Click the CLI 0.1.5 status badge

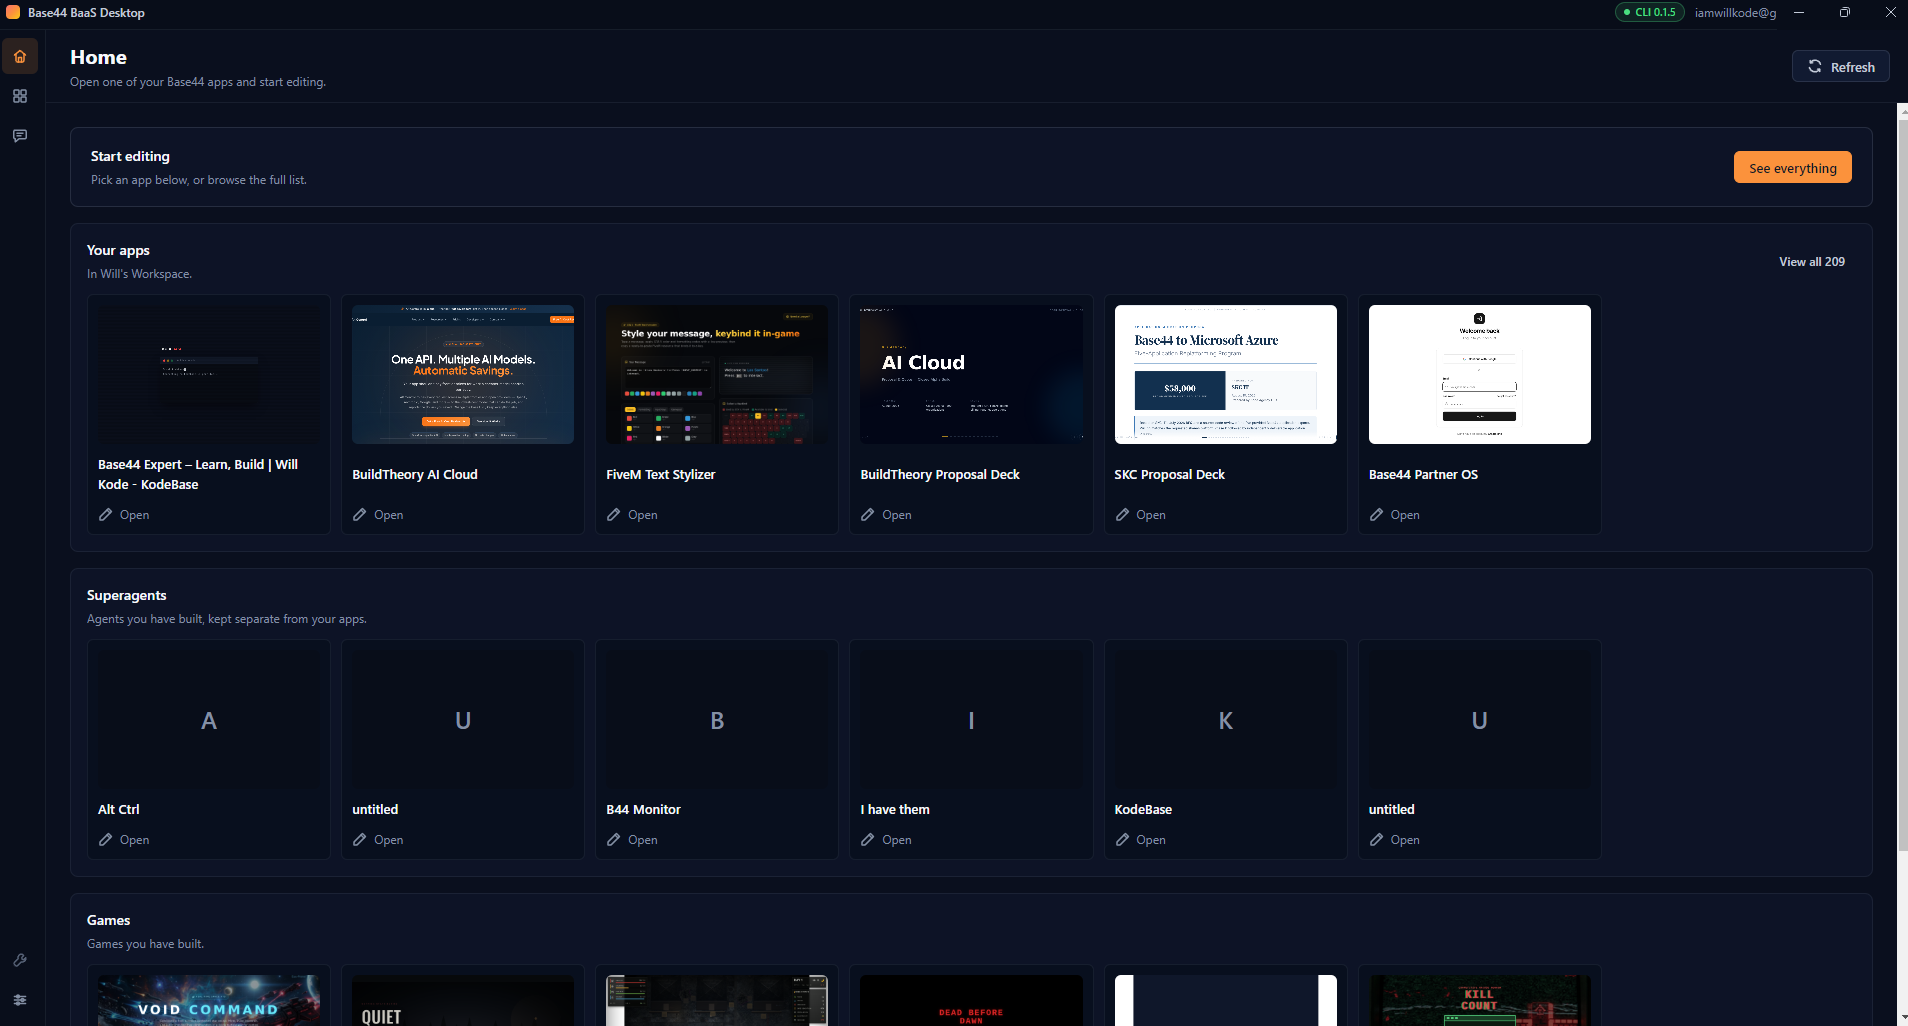point(1650,12)
